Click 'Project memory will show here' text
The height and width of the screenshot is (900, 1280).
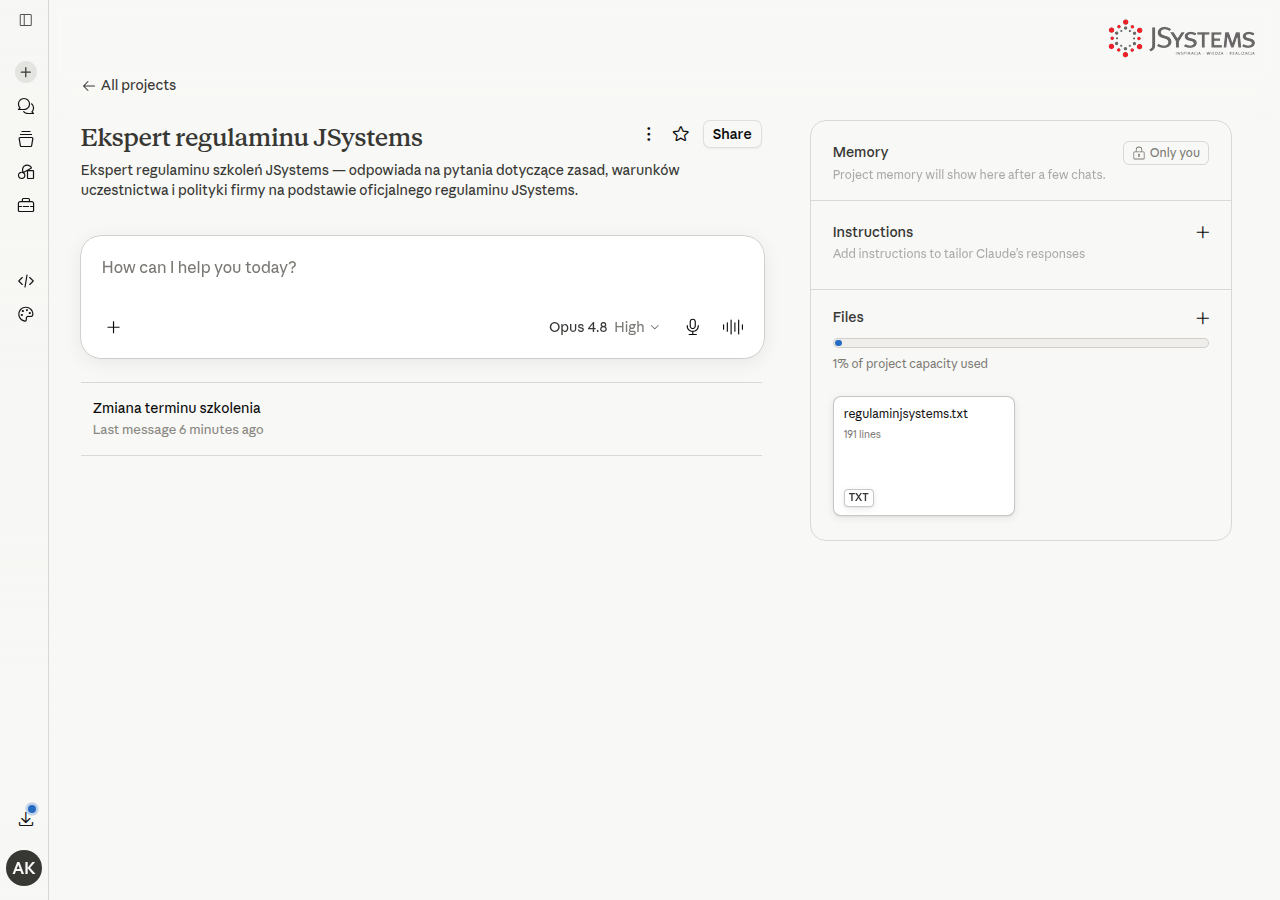(x=969, y=175)
